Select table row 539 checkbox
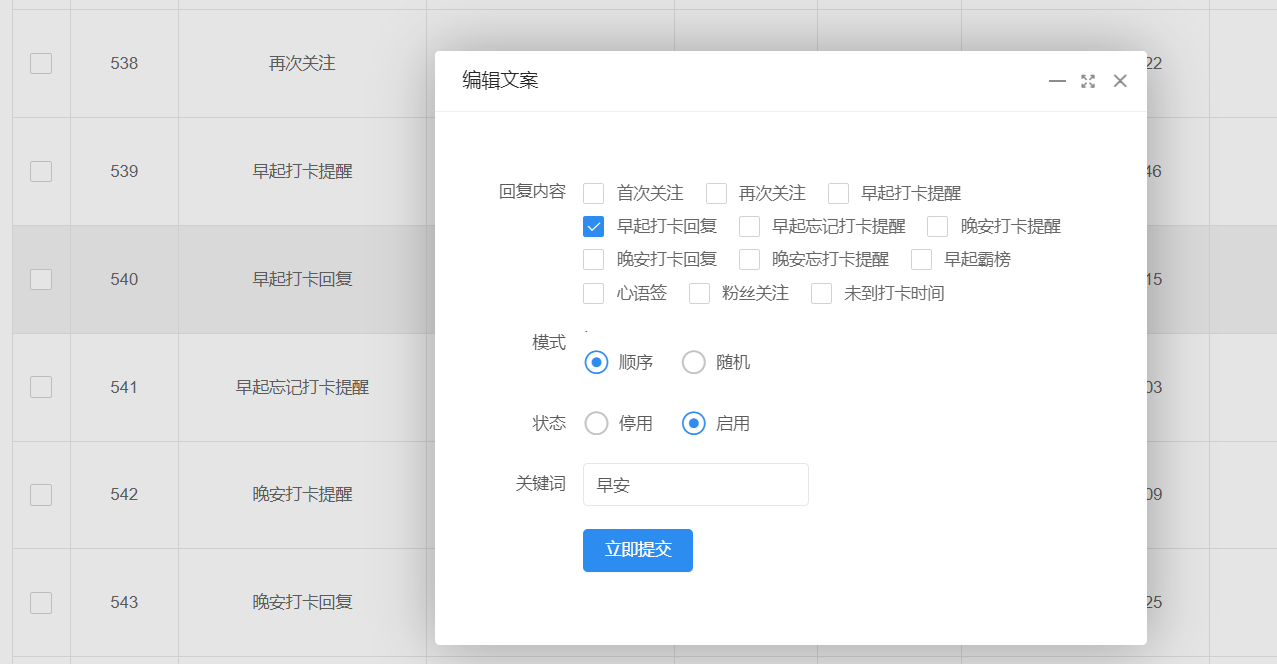 click(41, 171)
